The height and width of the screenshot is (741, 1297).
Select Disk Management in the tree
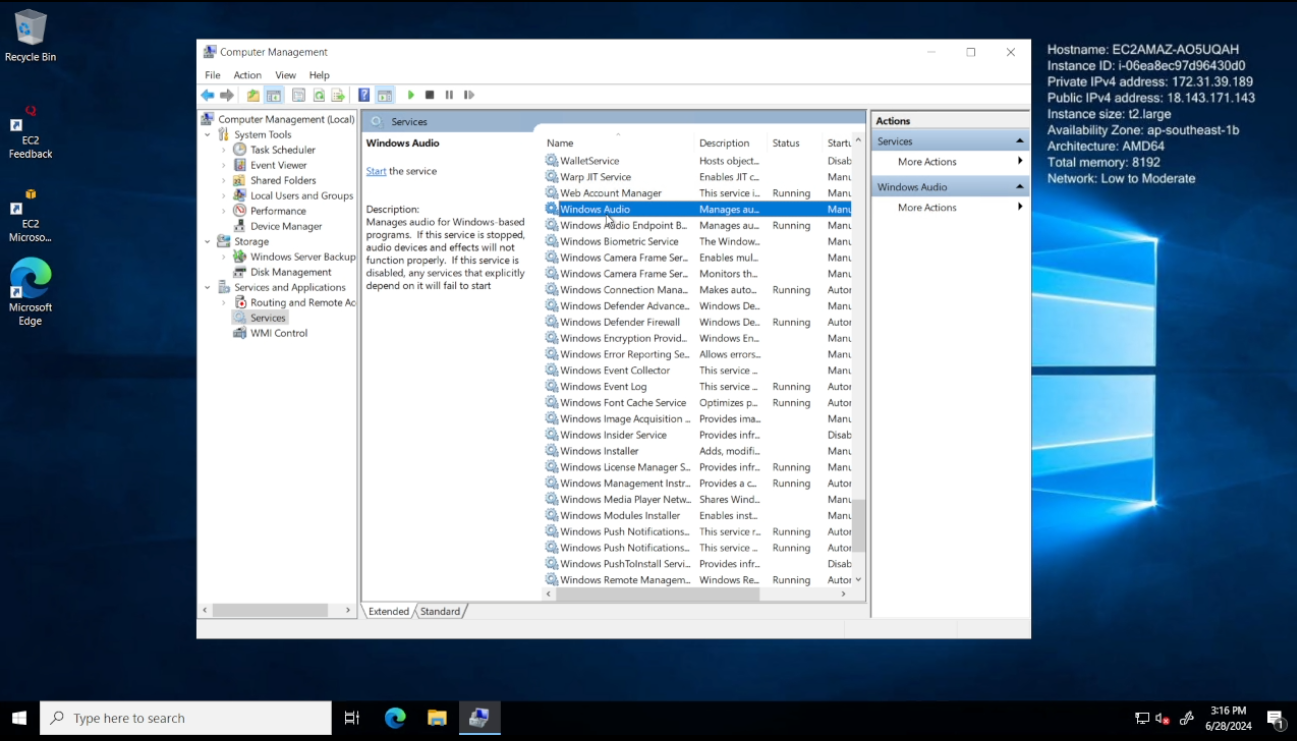290,272
